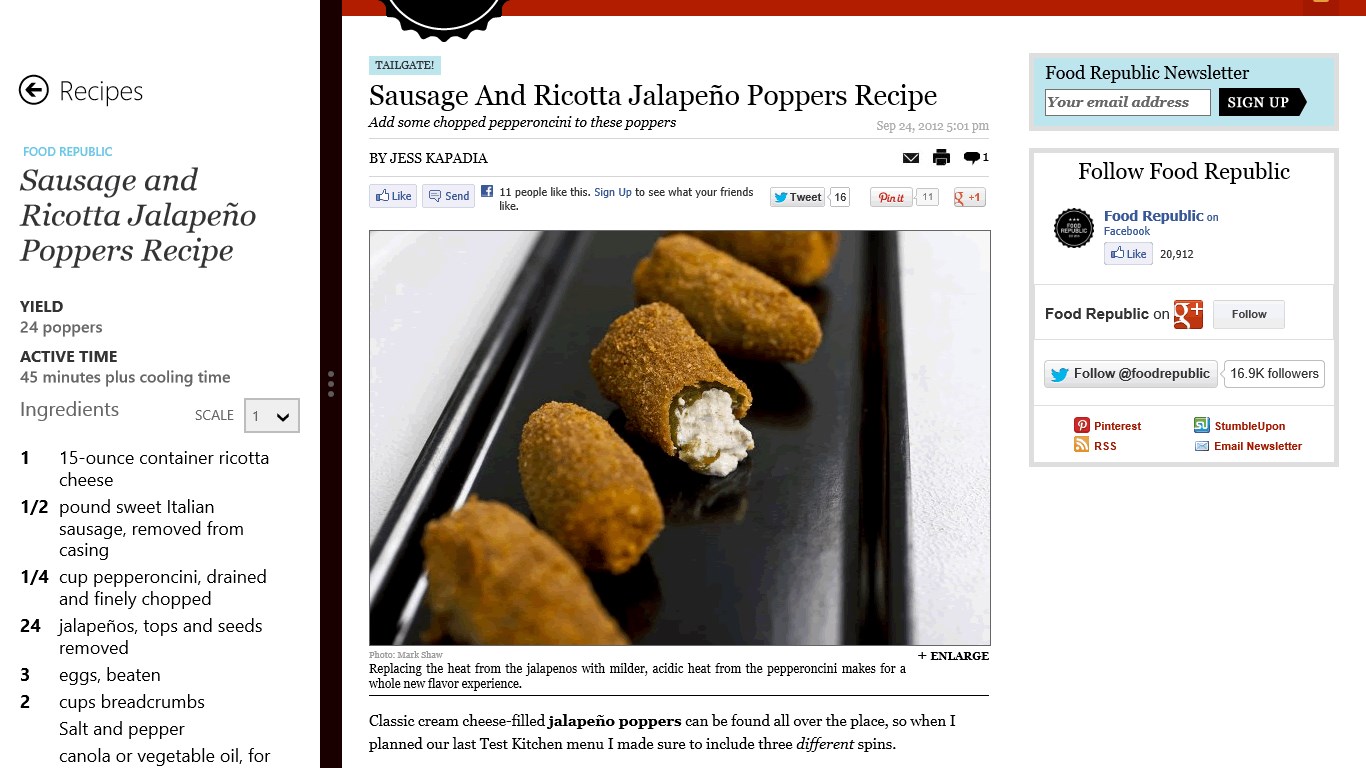Click the Facebook Send button
The image size is (1366, 768).
(448, 196)
